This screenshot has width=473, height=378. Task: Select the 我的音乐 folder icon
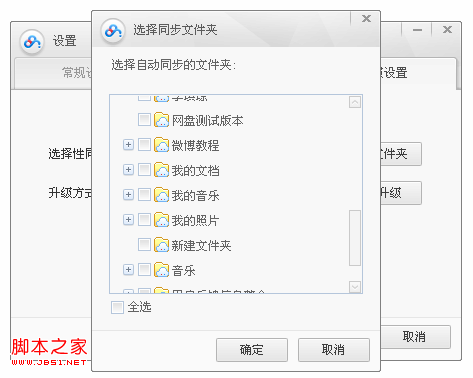click(x=162, y=195)
